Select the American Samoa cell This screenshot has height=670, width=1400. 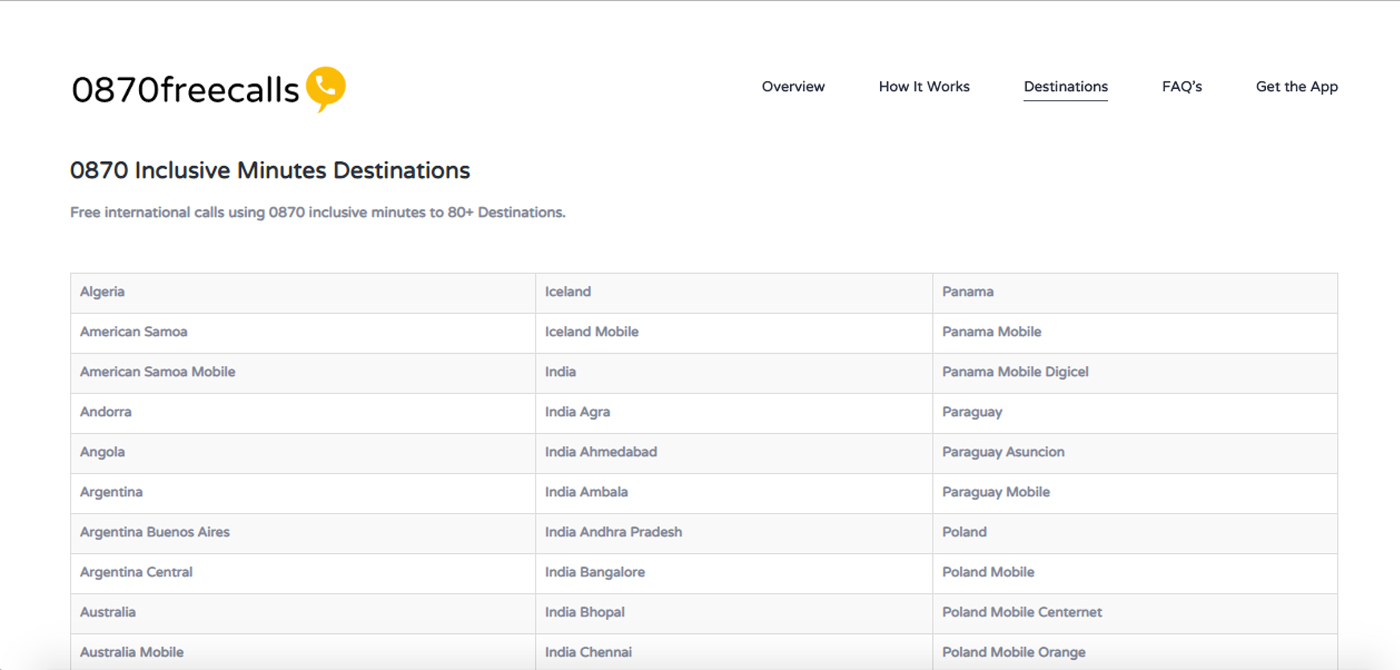[303, 332]
